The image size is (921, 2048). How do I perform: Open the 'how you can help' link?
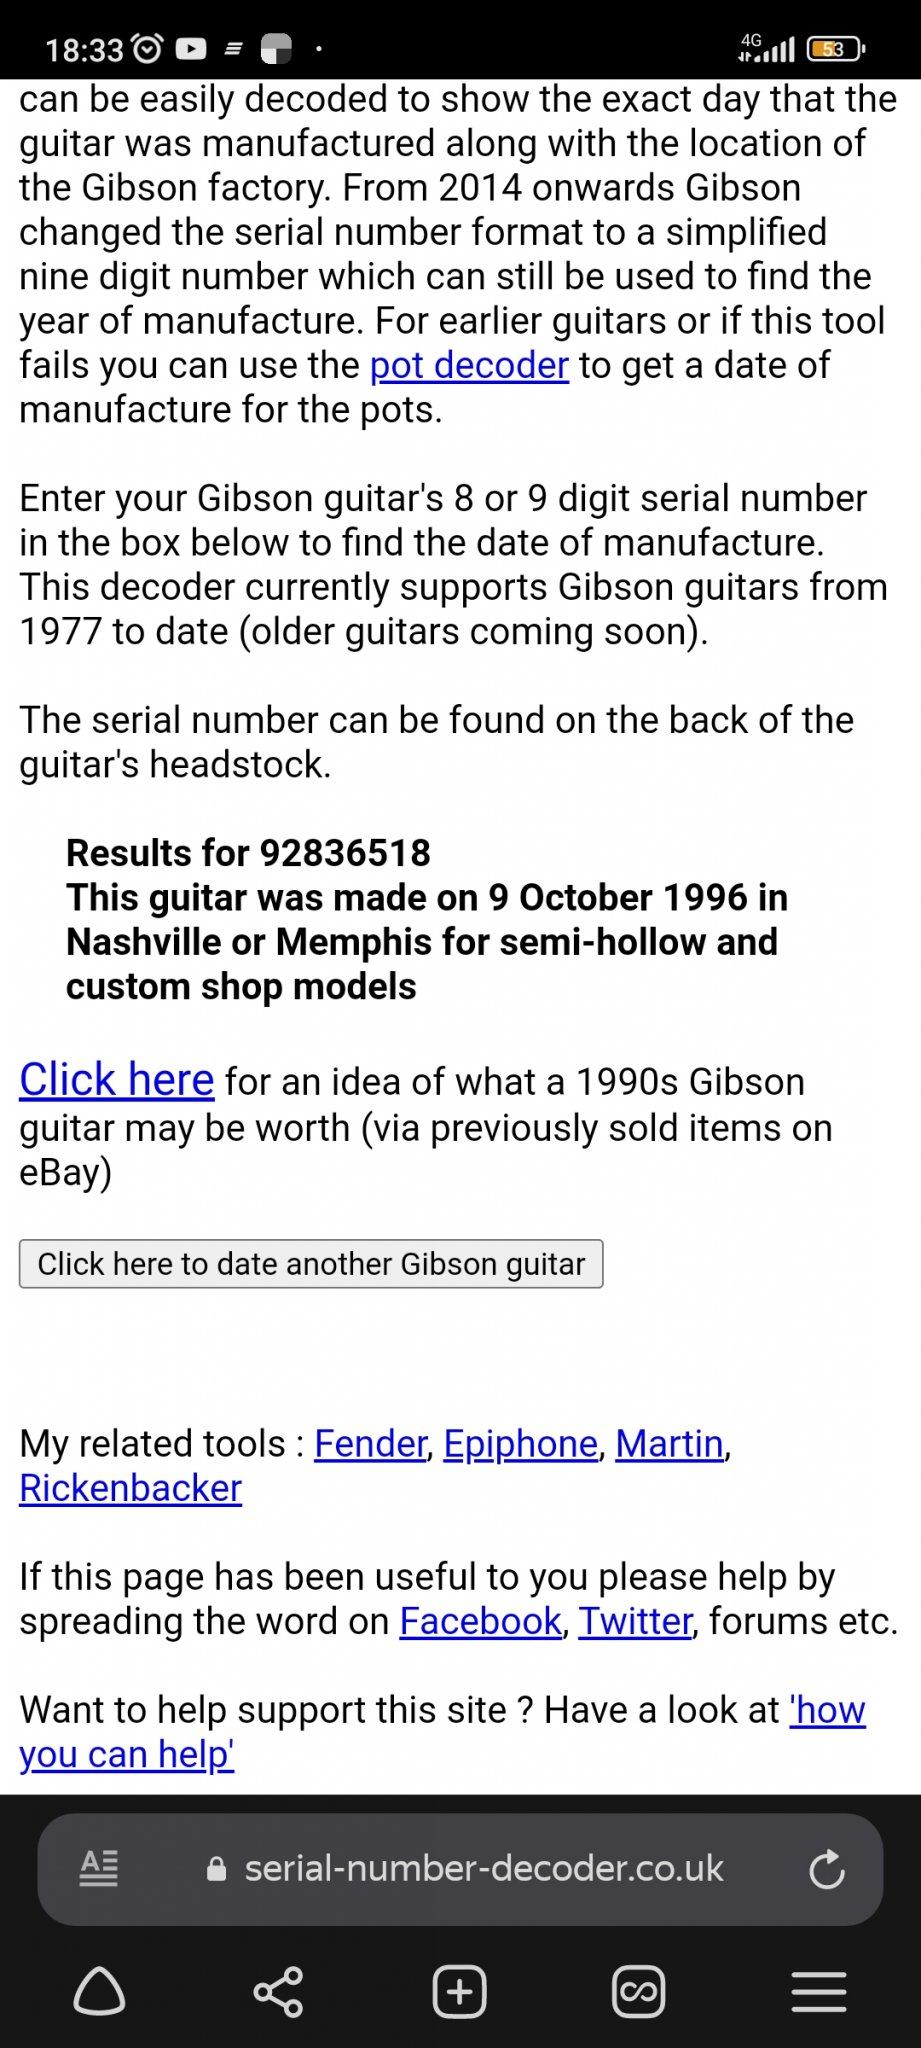click(127, 1754)
